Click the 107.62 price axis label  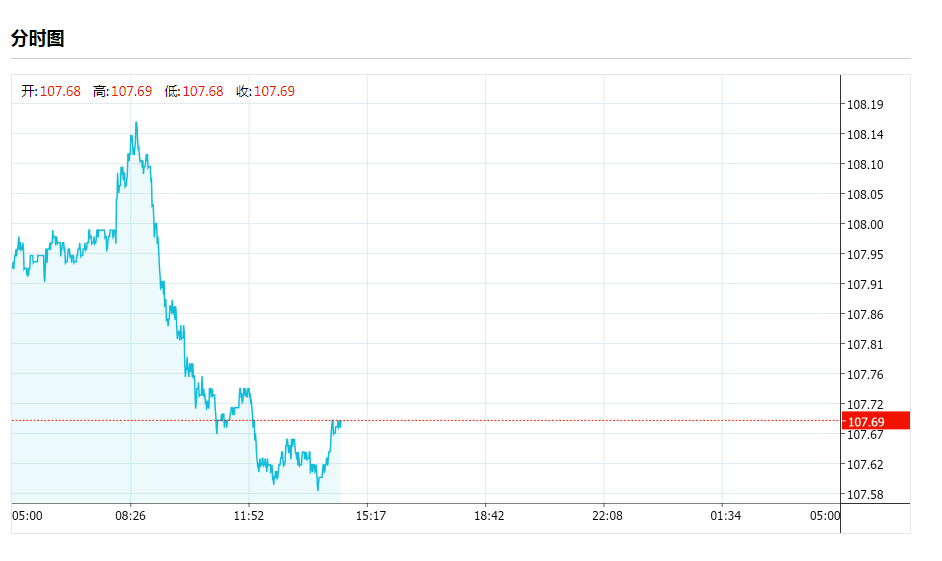865,465
